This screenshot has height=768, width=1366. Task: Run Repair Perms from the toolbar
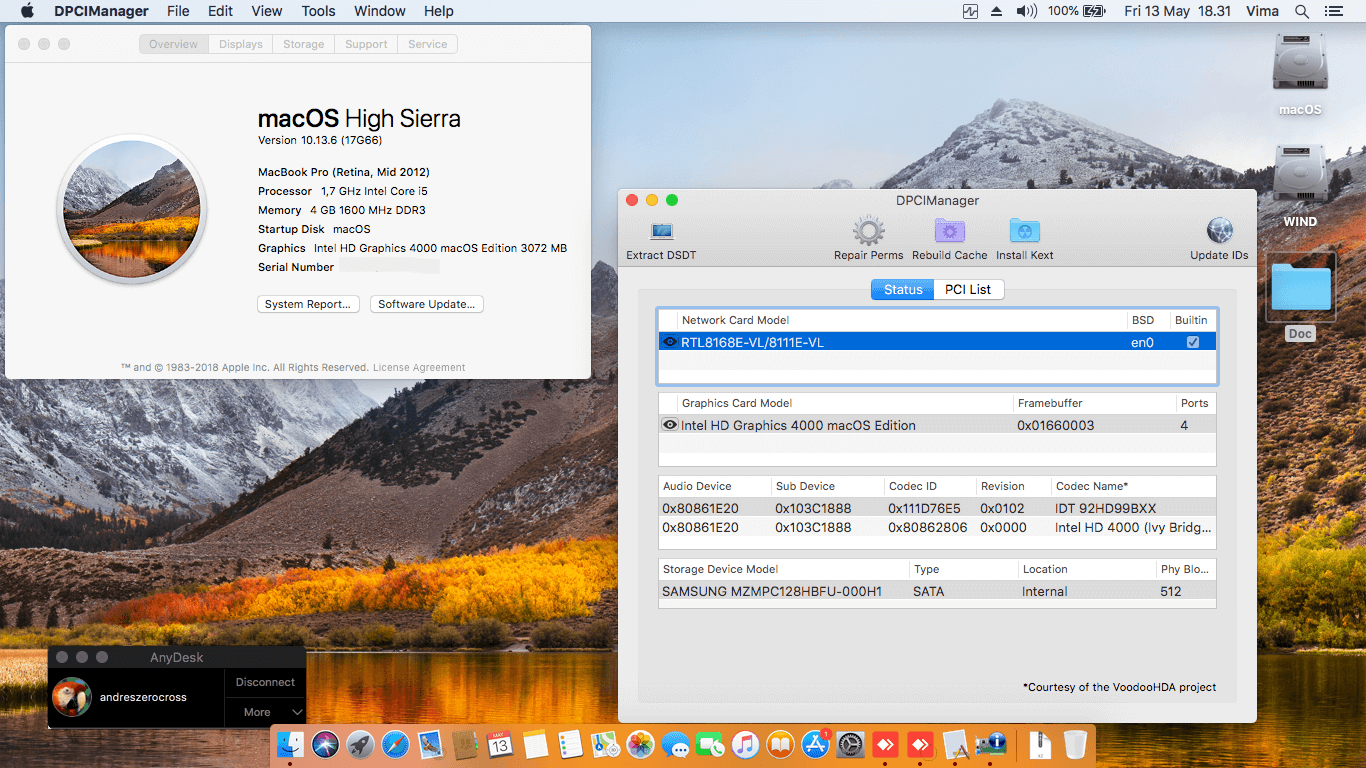(868, 232)
